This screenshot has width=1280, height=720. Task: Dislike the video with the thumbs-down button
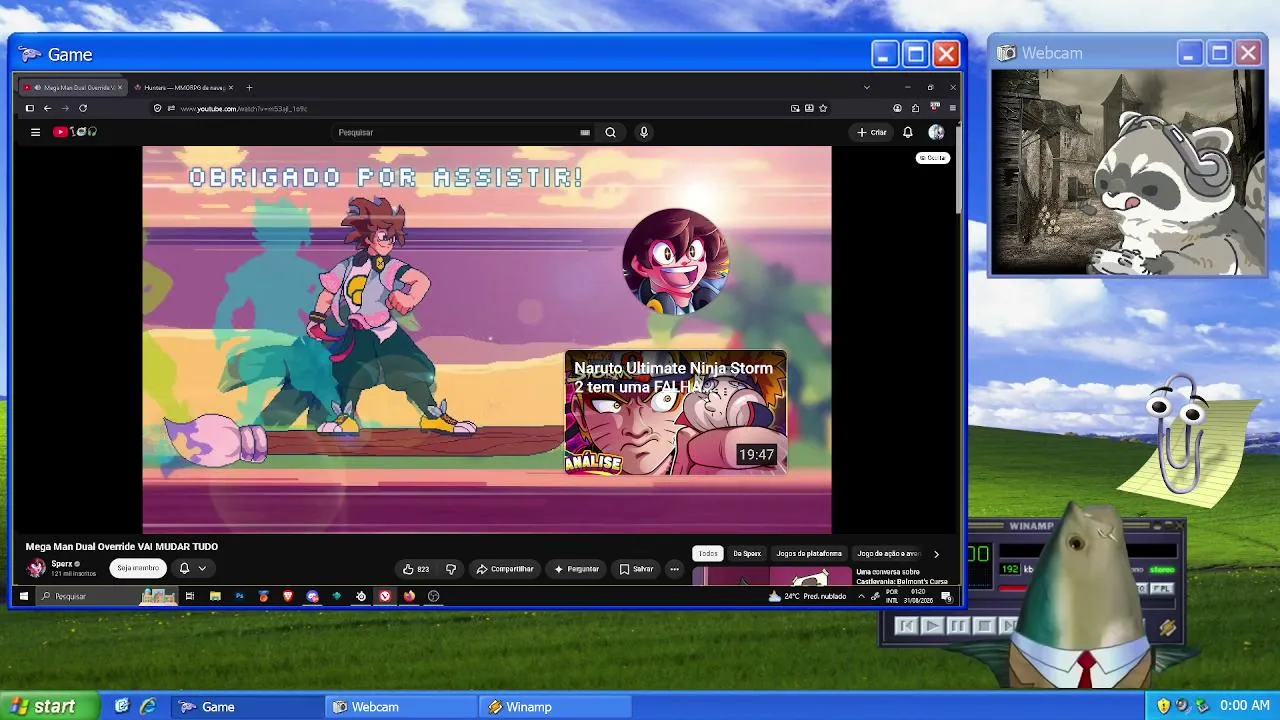coord(451,569)
